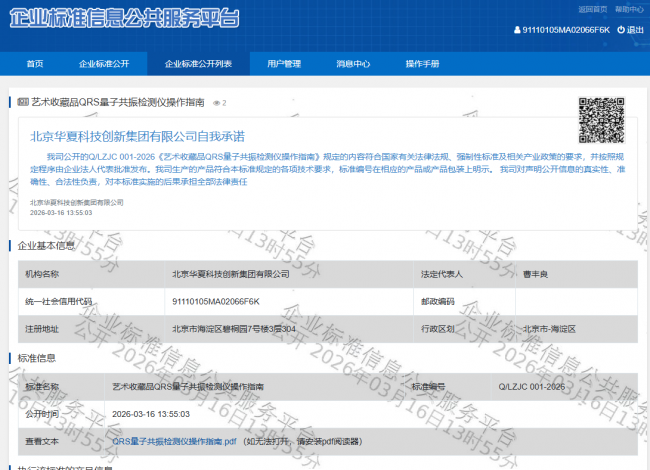Click the document icon before the standard title
Image resolution: width=650 pixels, height=470 pixels.
[23, 102]
